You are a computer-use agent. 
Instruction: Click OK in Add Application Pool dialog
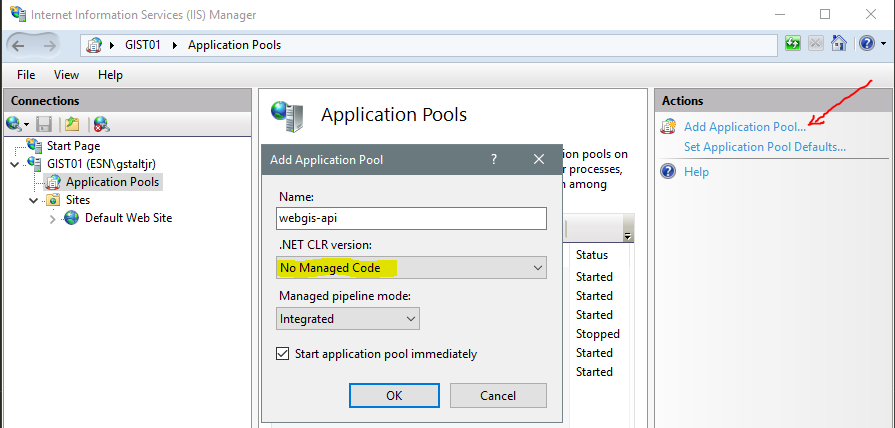click(394, 395)
